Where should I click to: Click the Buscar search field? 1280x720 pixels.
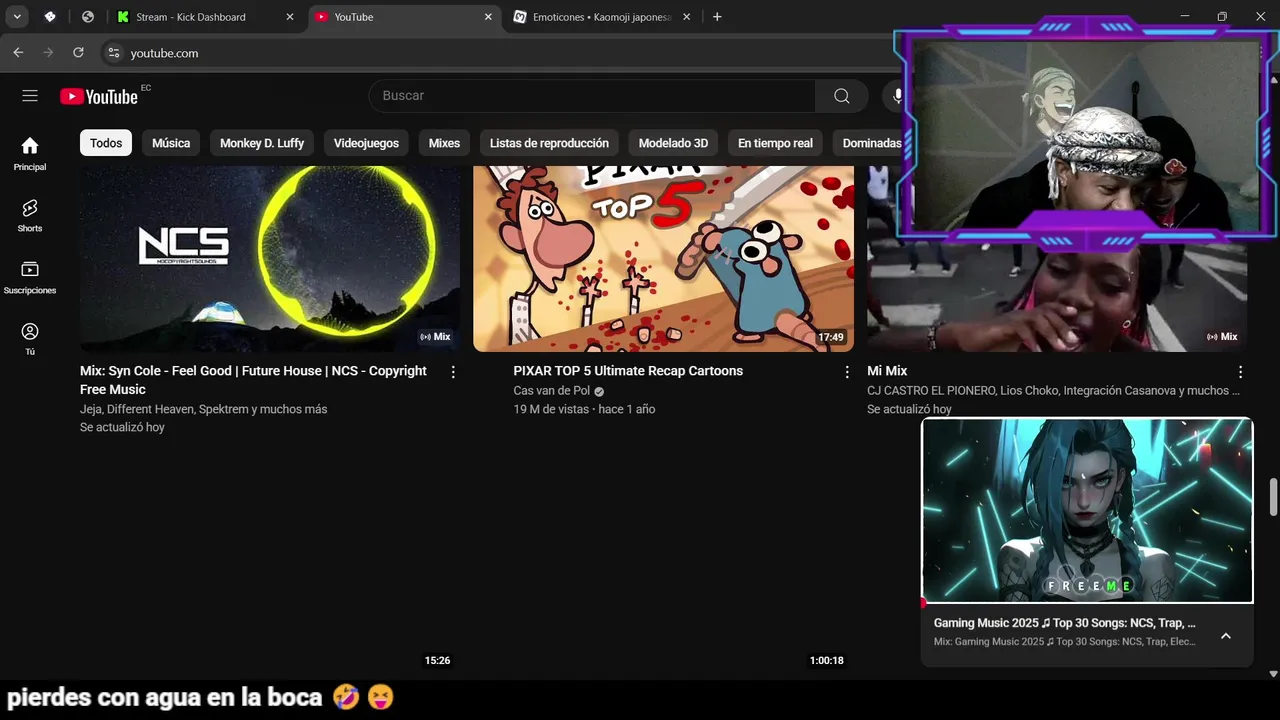click(592, 96)
